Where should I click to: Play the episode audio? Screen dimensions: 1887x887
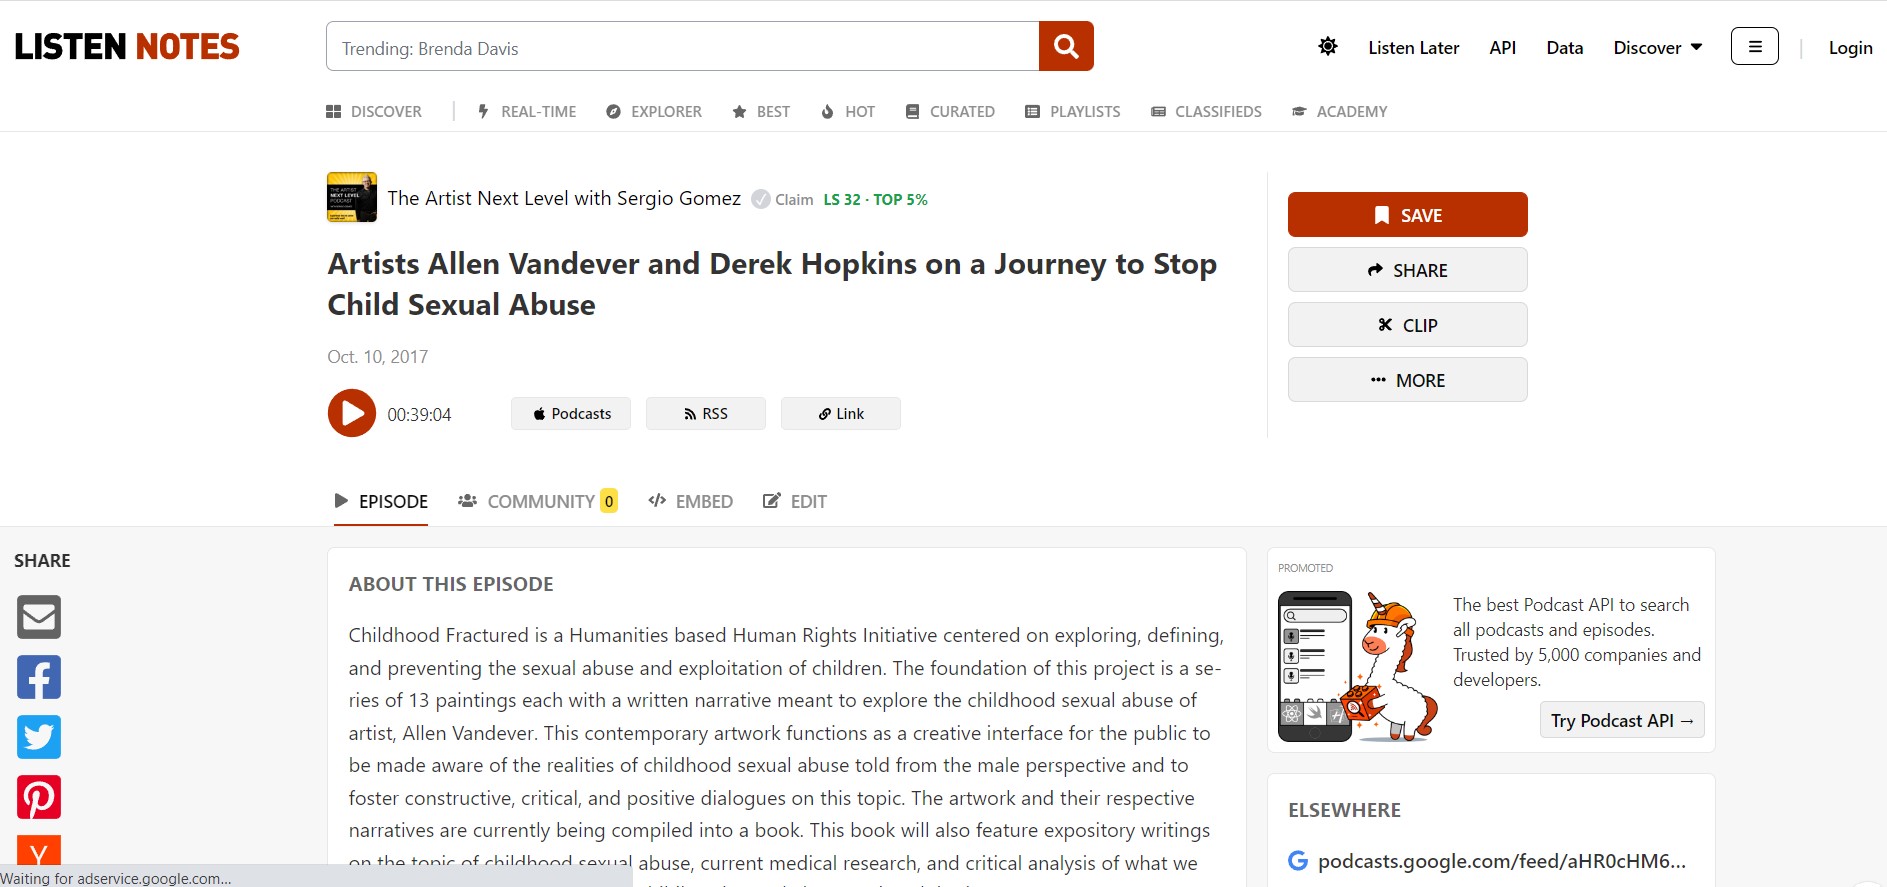[x=352, y=413]
